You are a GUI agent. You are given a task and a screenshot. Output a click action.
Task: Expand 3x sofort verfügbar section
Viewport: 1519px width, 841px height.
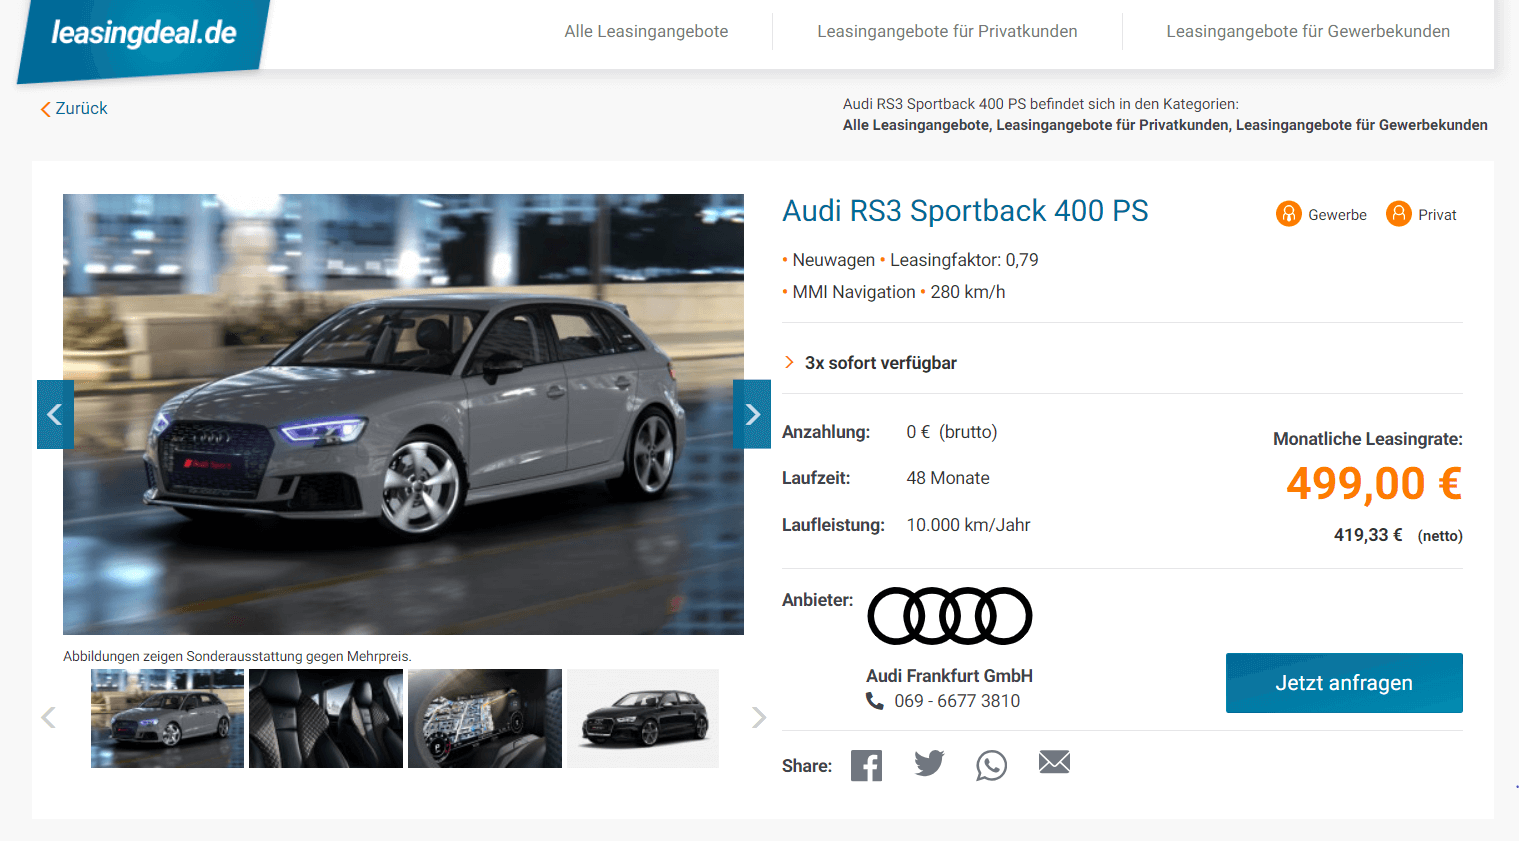tap(870, 363)
